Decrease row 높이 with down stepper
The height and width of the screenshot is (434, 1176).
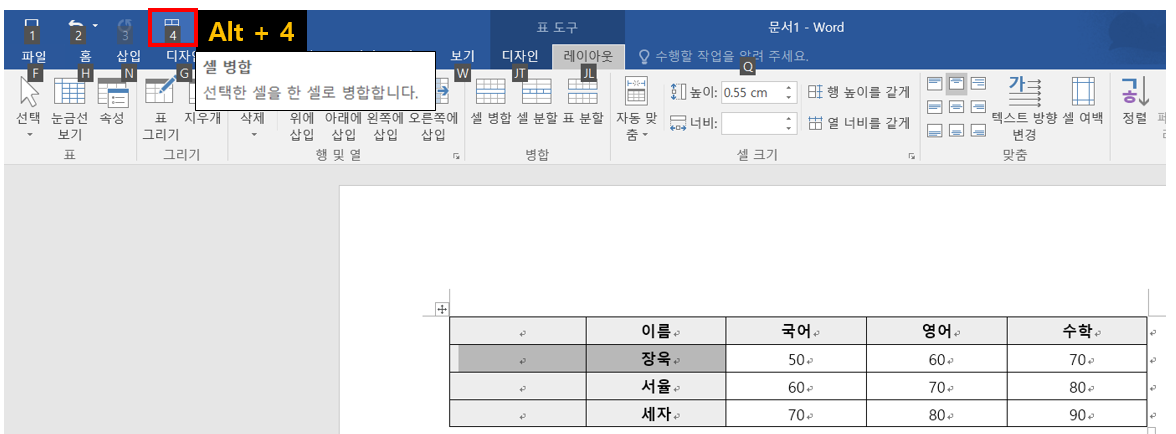pyautogui.click(x=788, y=97)
